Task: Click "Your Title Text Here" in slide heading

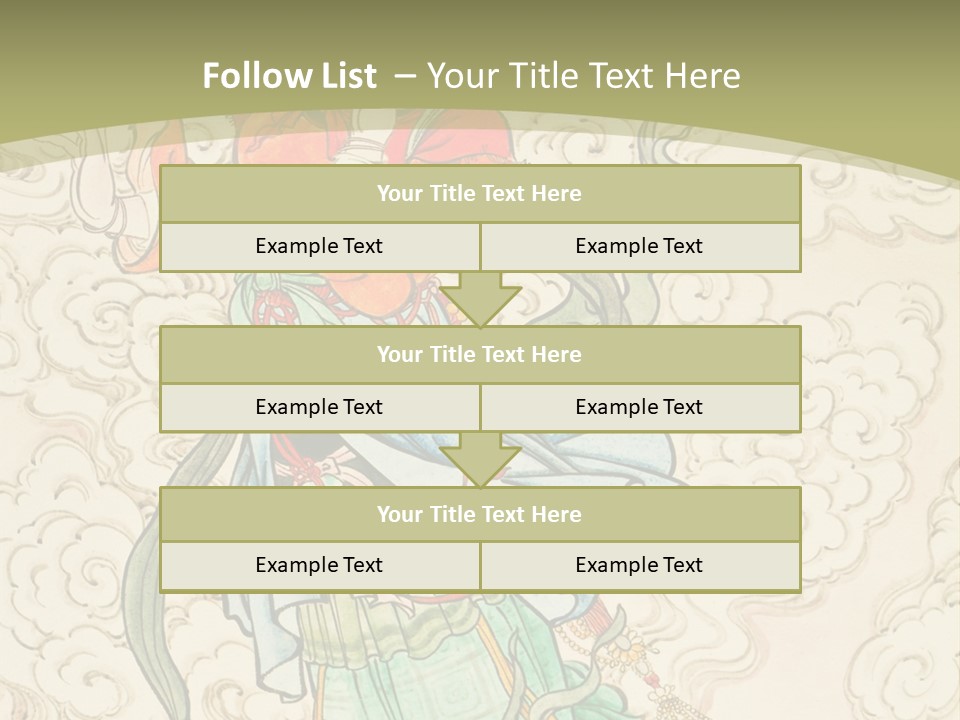Action: [x=584, y=76]
